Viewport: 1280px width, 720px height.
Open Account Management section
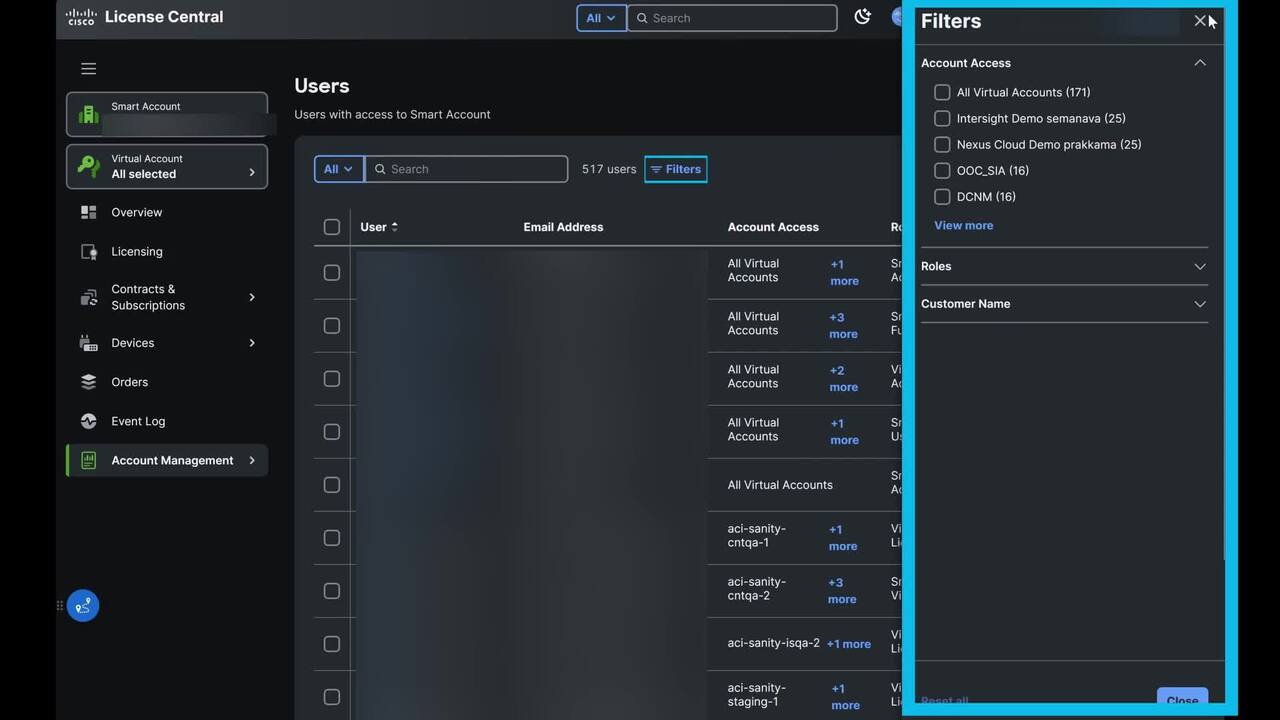click(x=167, y=460)
